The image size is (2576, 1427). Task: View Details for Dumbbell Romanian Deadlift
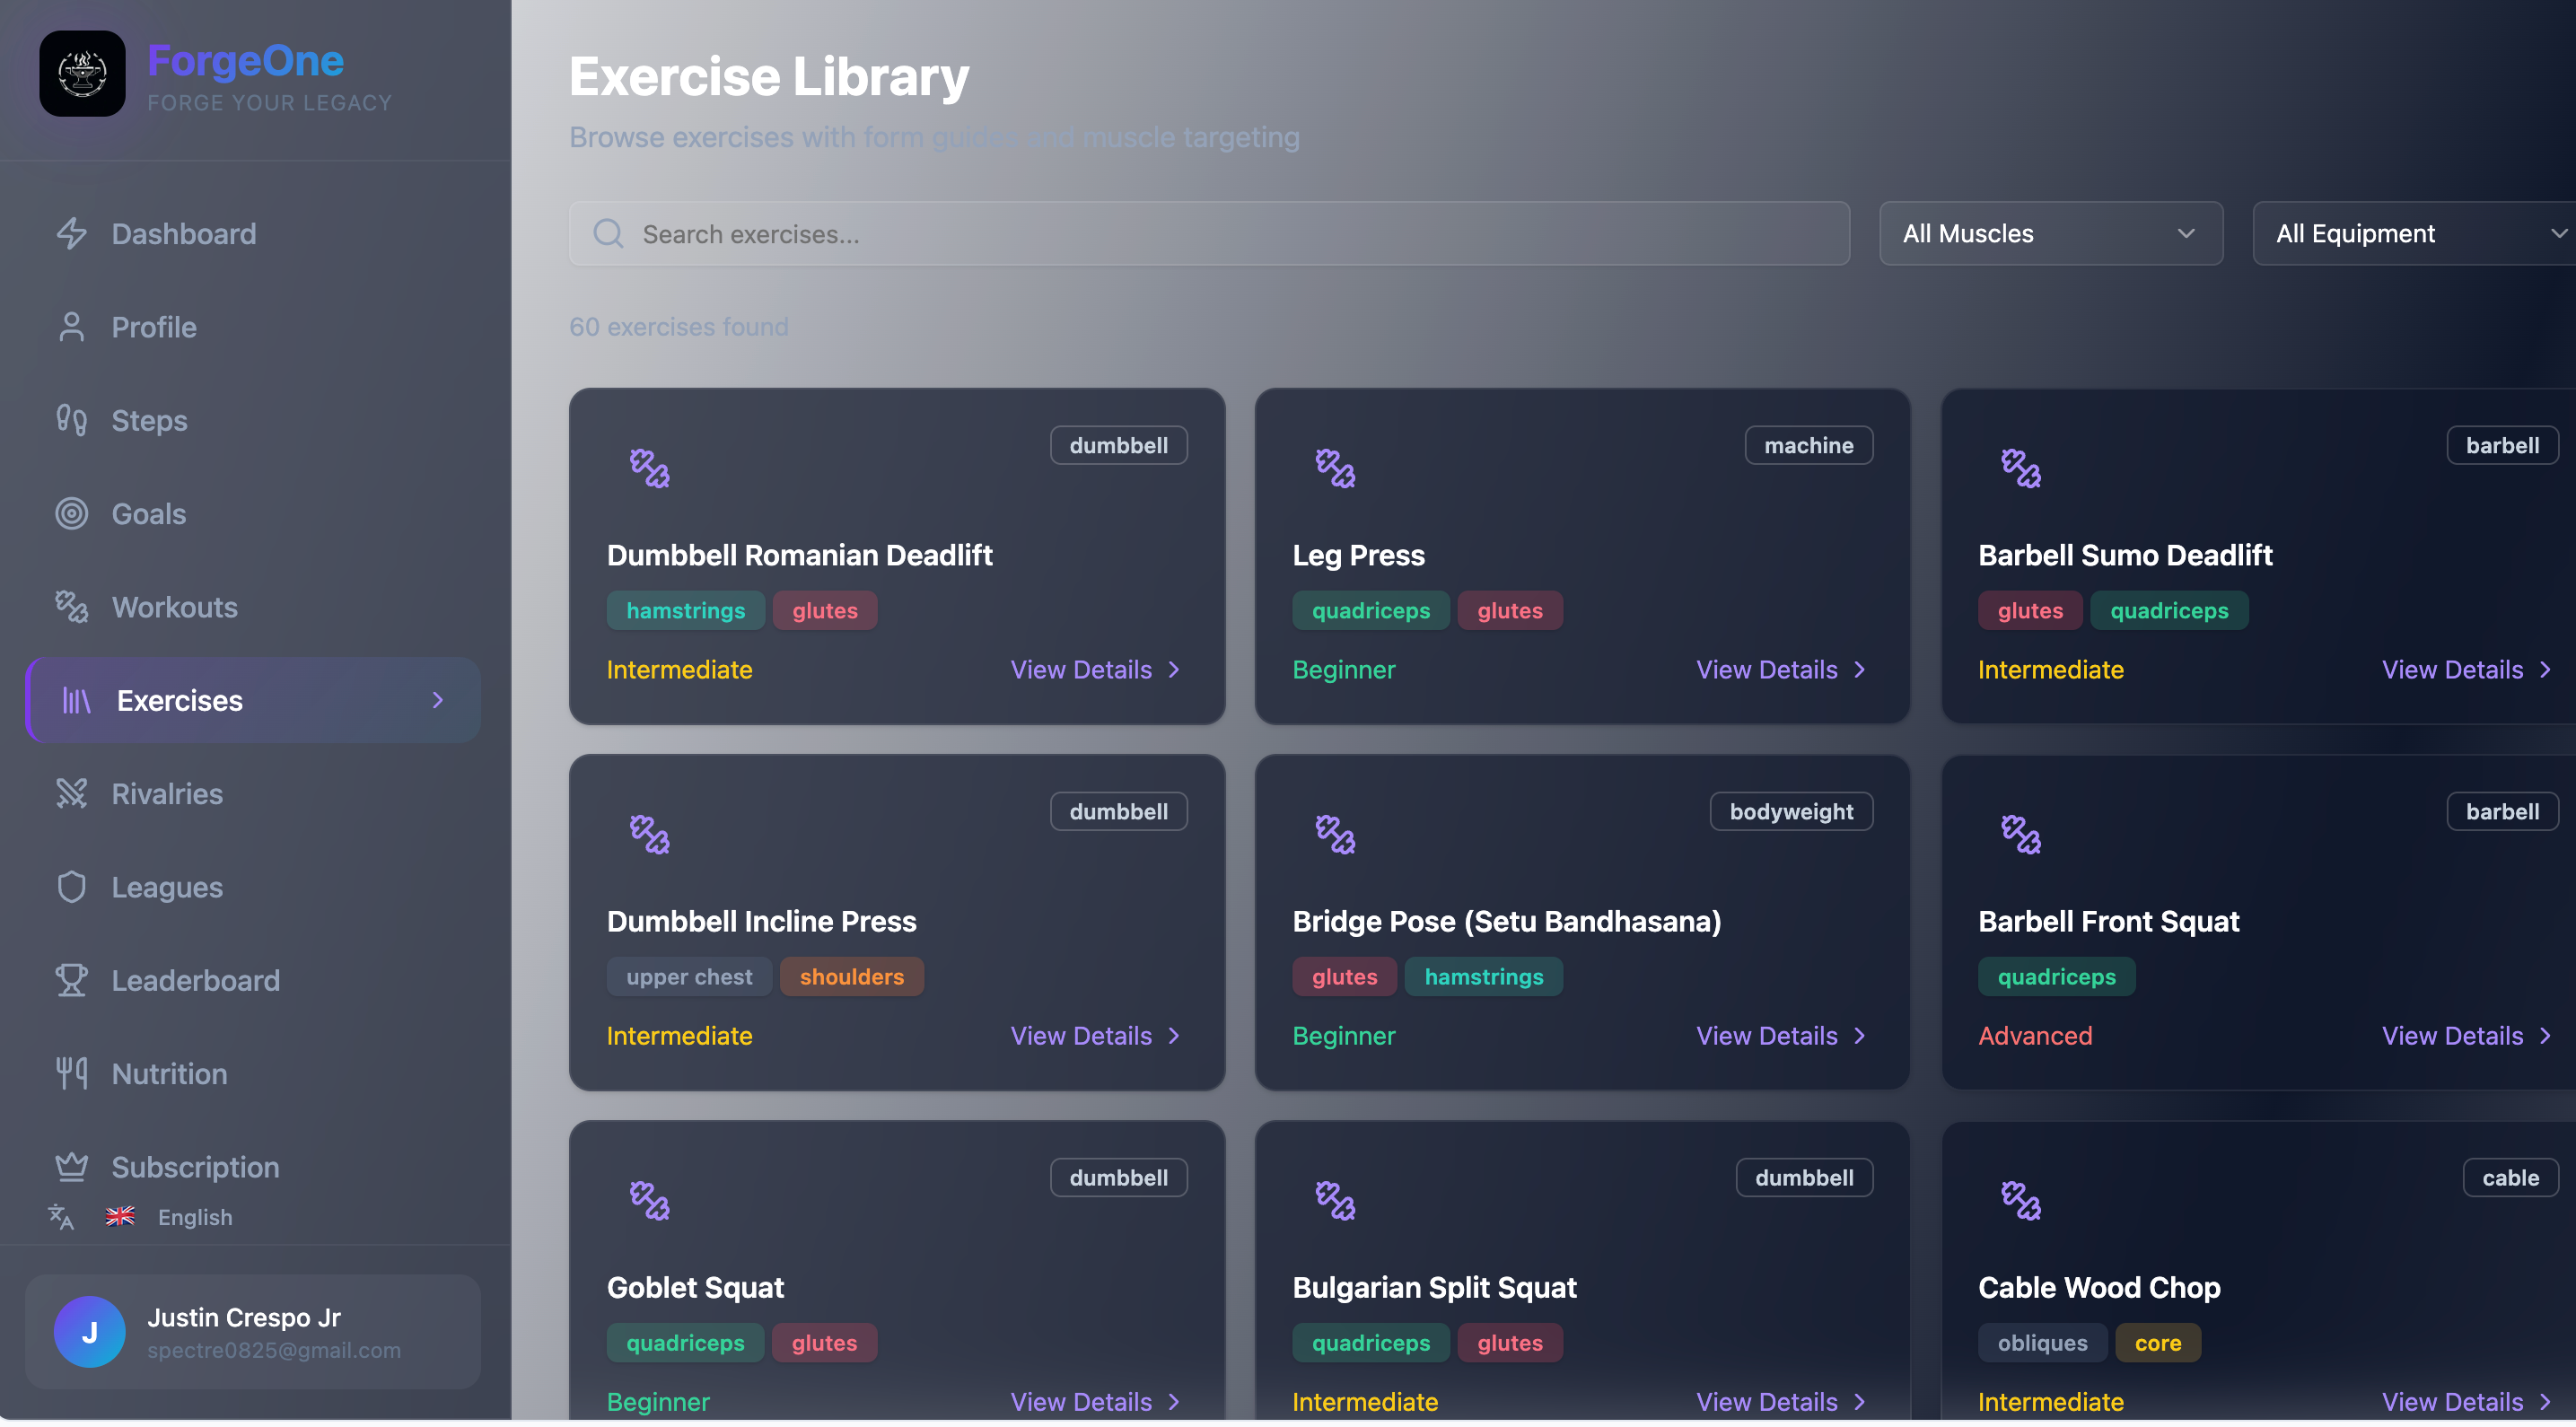1095,670
